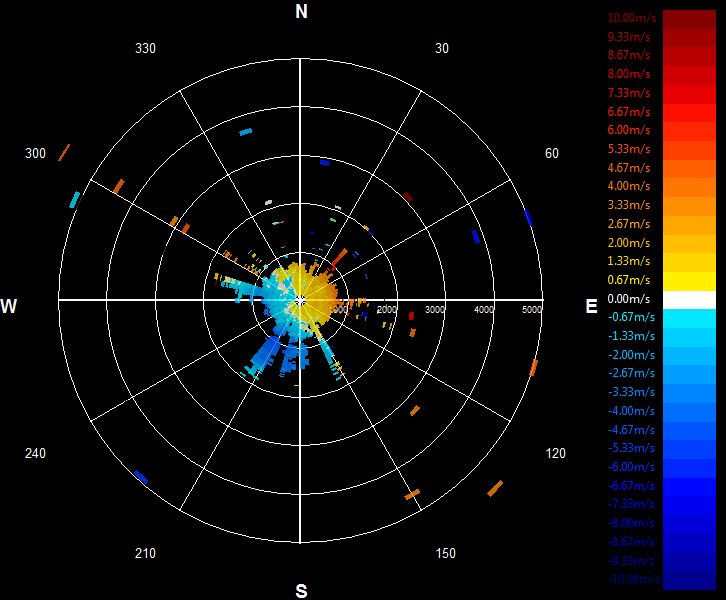Click the W compass label

tap(9, 306)
